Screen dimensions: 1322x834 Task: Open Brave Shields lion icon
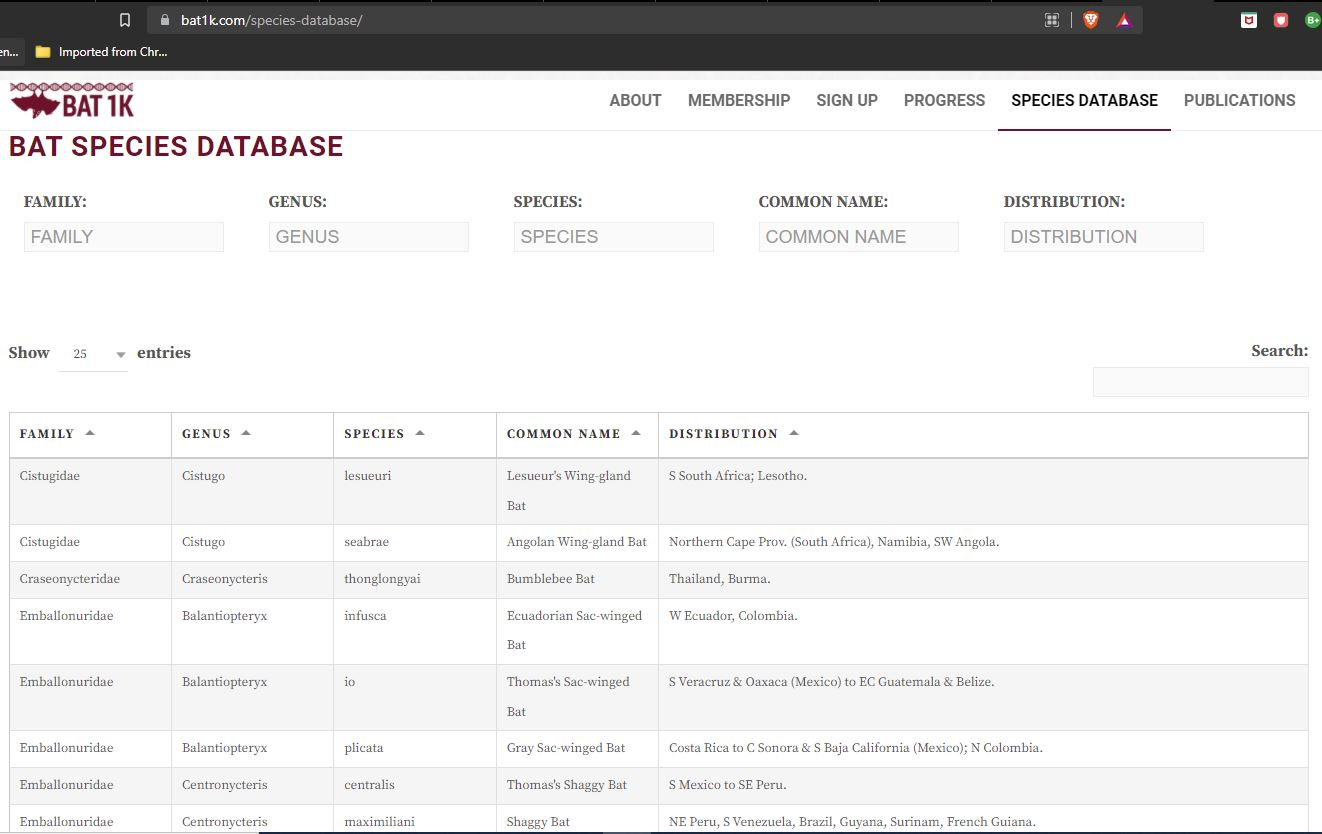coord(1091,20)
